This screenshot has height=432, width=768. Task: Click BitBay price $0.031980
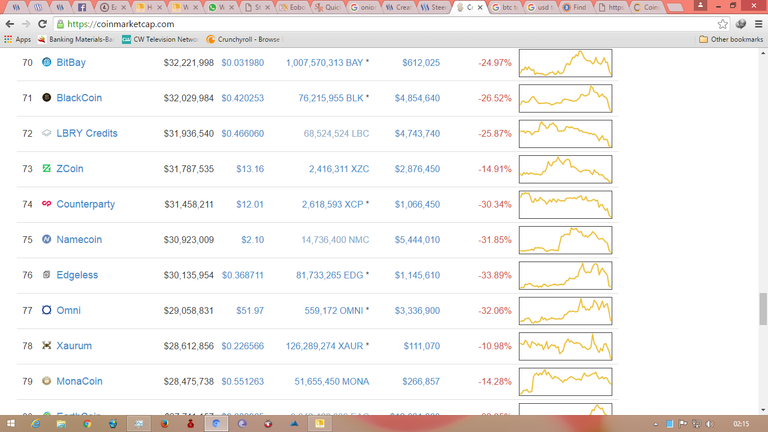click(243, 63)
